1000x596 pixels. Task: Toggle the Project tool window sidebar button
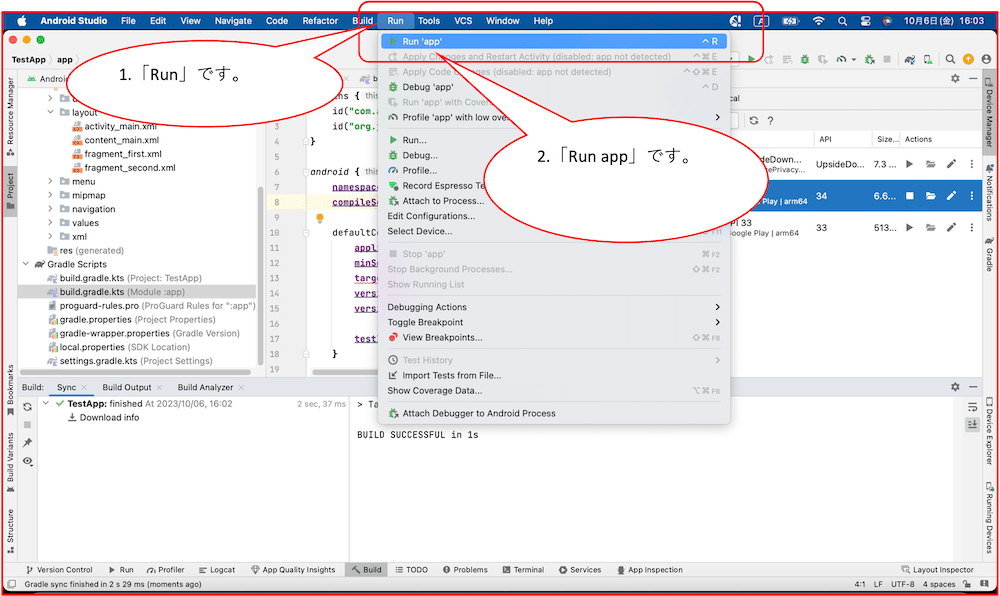coord(10,191)
